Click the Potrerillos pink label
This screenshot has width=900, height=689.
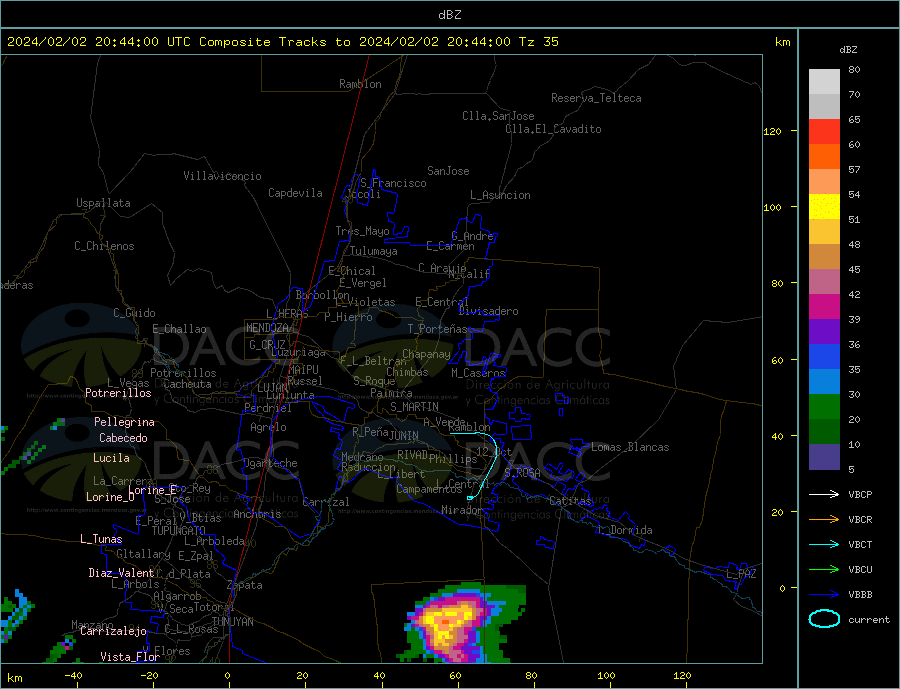(118, 393)
